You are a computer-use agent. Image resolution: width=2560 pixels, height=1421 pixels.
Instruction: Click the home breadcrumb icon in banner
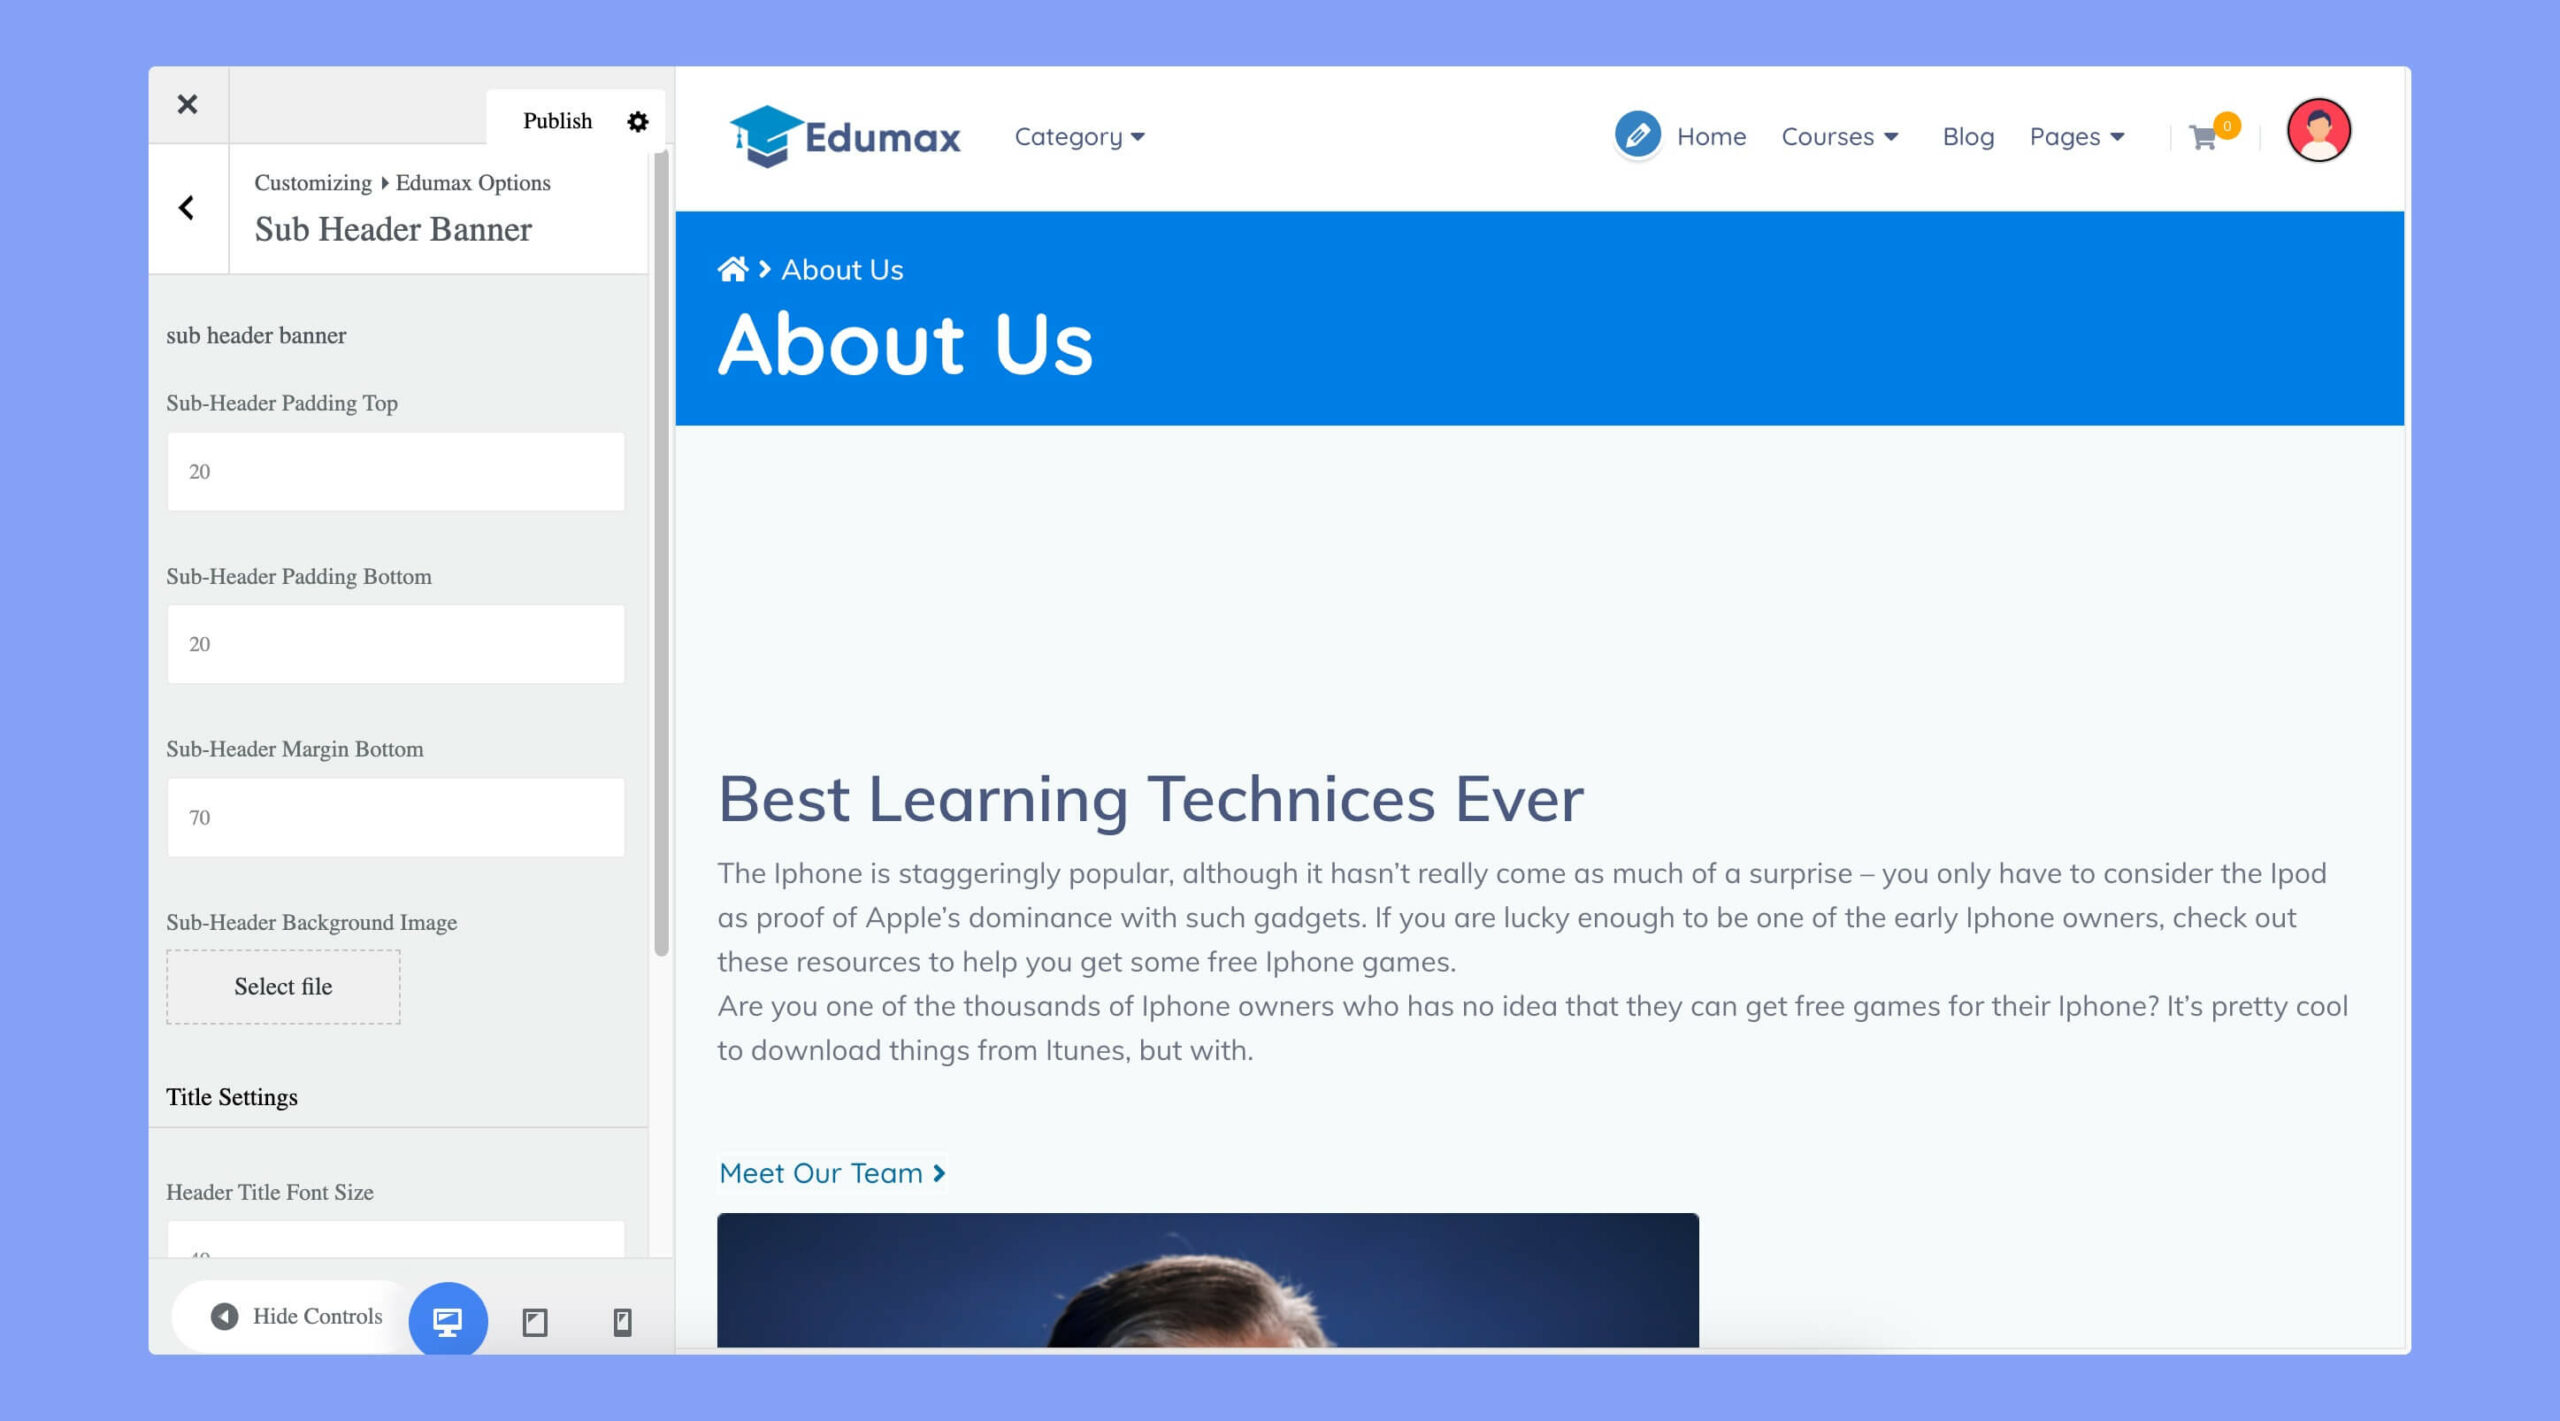[x=733, y=268]
